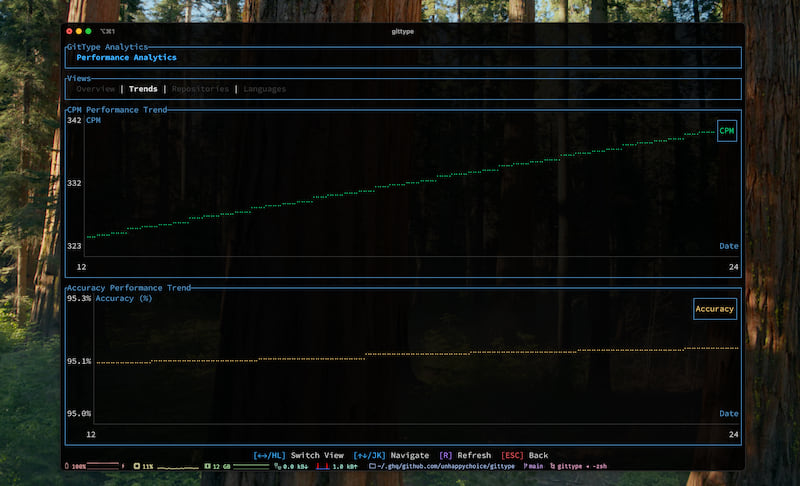The width and height of the screenshot is (800, 486).
Task: Click the battery status icon
Action: tap(68, 466)
